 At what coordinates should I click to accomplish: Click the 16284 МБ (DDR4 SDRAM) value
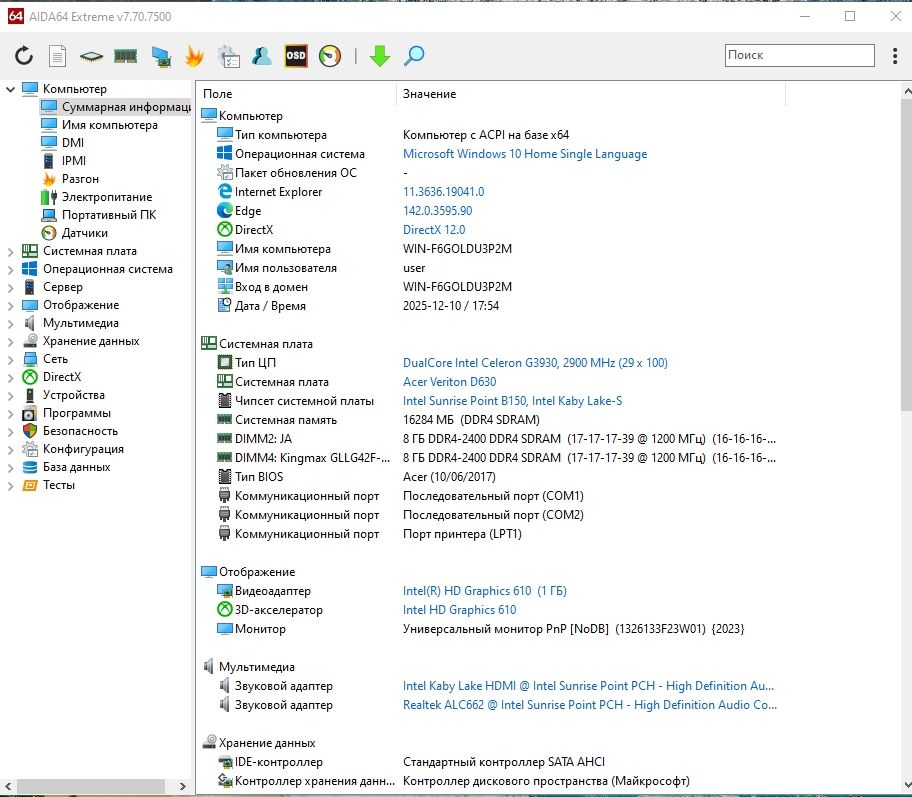(x=471, y=420)
